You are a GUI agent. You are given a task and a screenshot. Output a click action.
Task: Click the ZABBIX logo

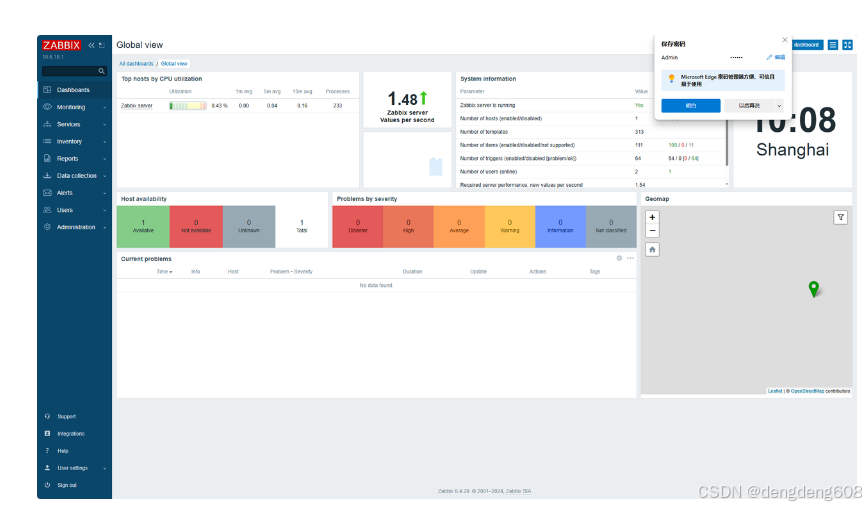pyautogui.click(x=62, y=45)
